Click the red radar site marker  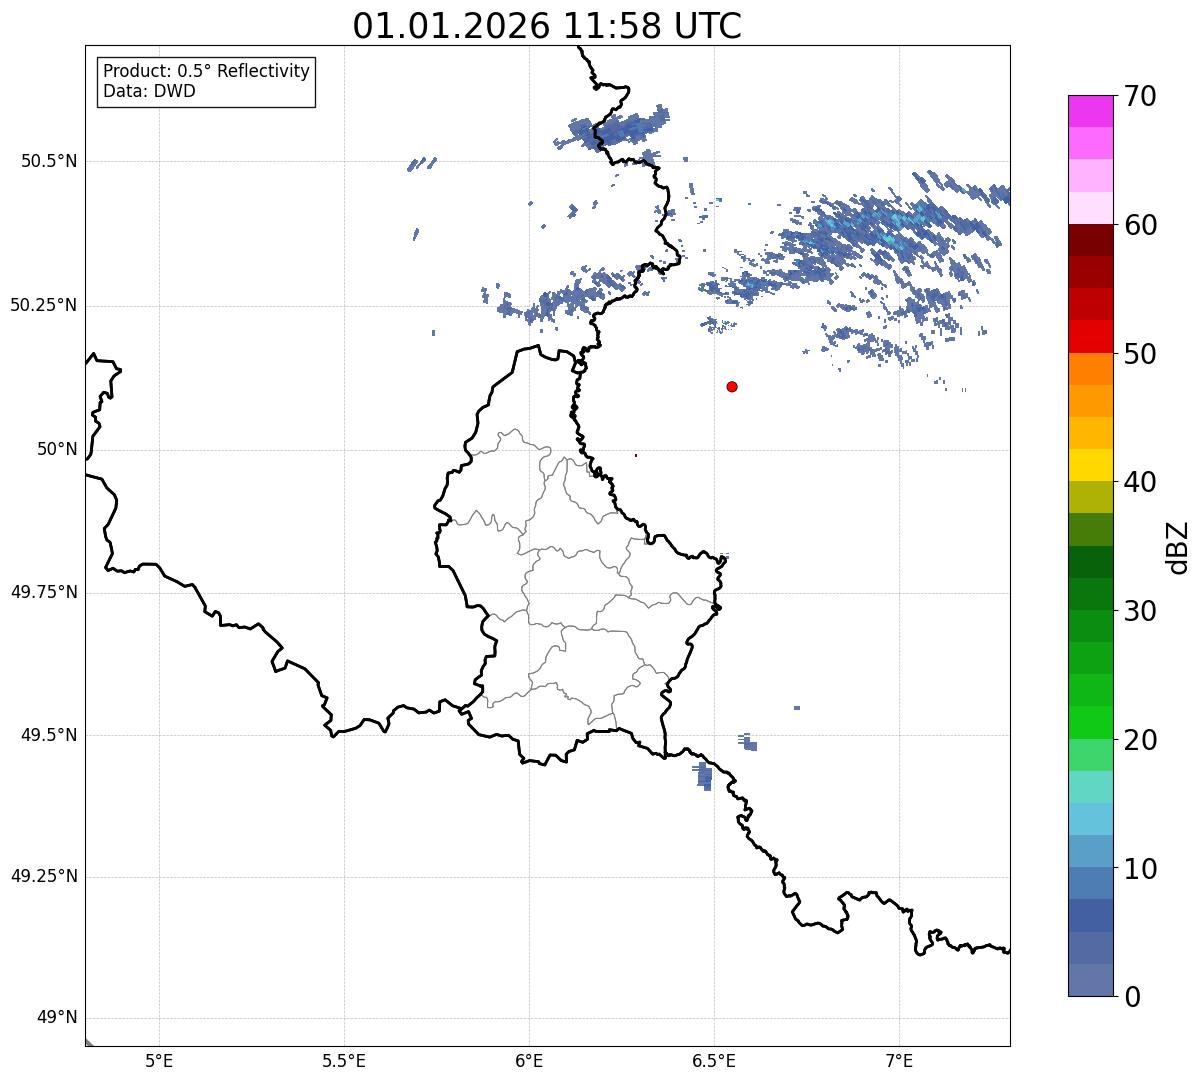[x=732, y=386]
